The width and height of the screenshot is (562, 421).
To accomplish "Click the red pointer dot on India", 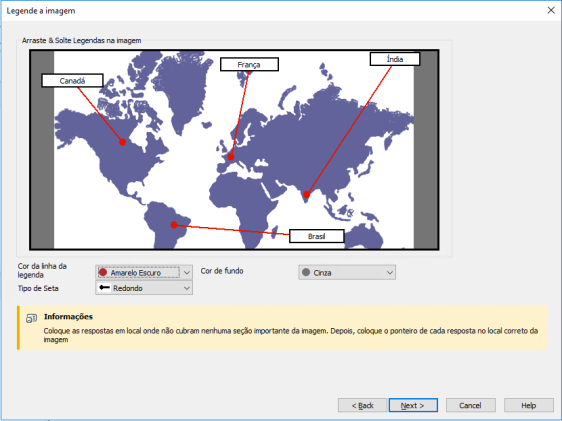I will coord(306,195).
